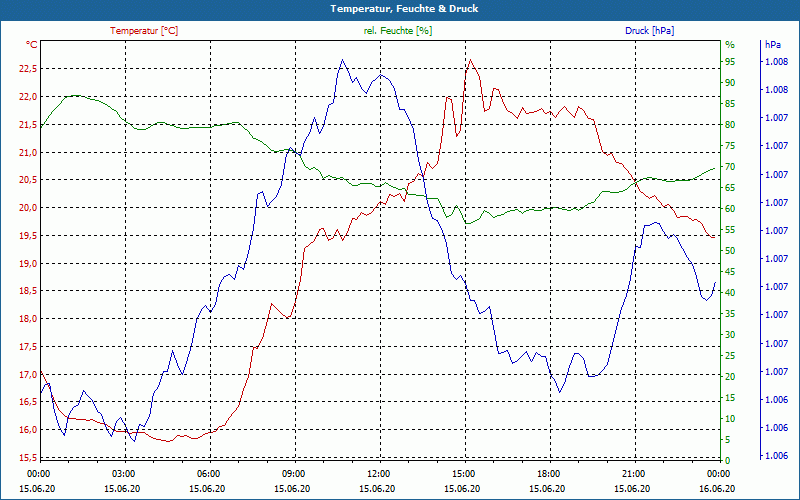Screen dimensions: 800x500
Task: Select the 18:00 time axis label
Action: pos(548,474)
